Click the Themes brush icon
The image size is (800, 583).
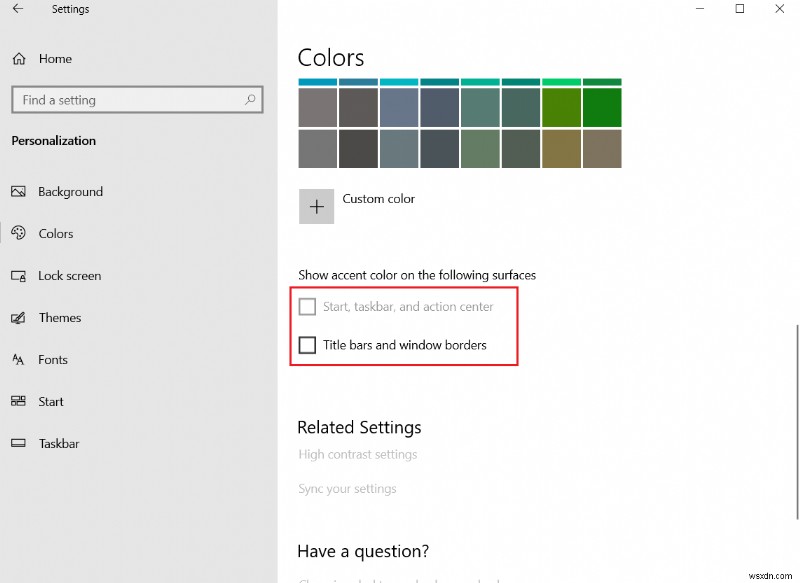coord(18,318)
